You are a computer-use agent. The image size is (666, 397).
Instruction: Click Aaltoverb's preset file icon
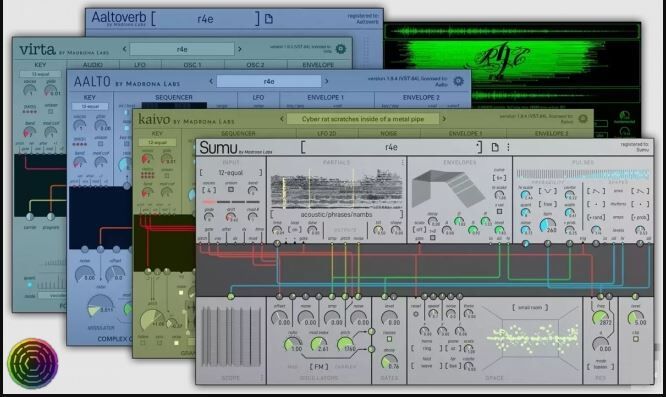pos(269,19)
